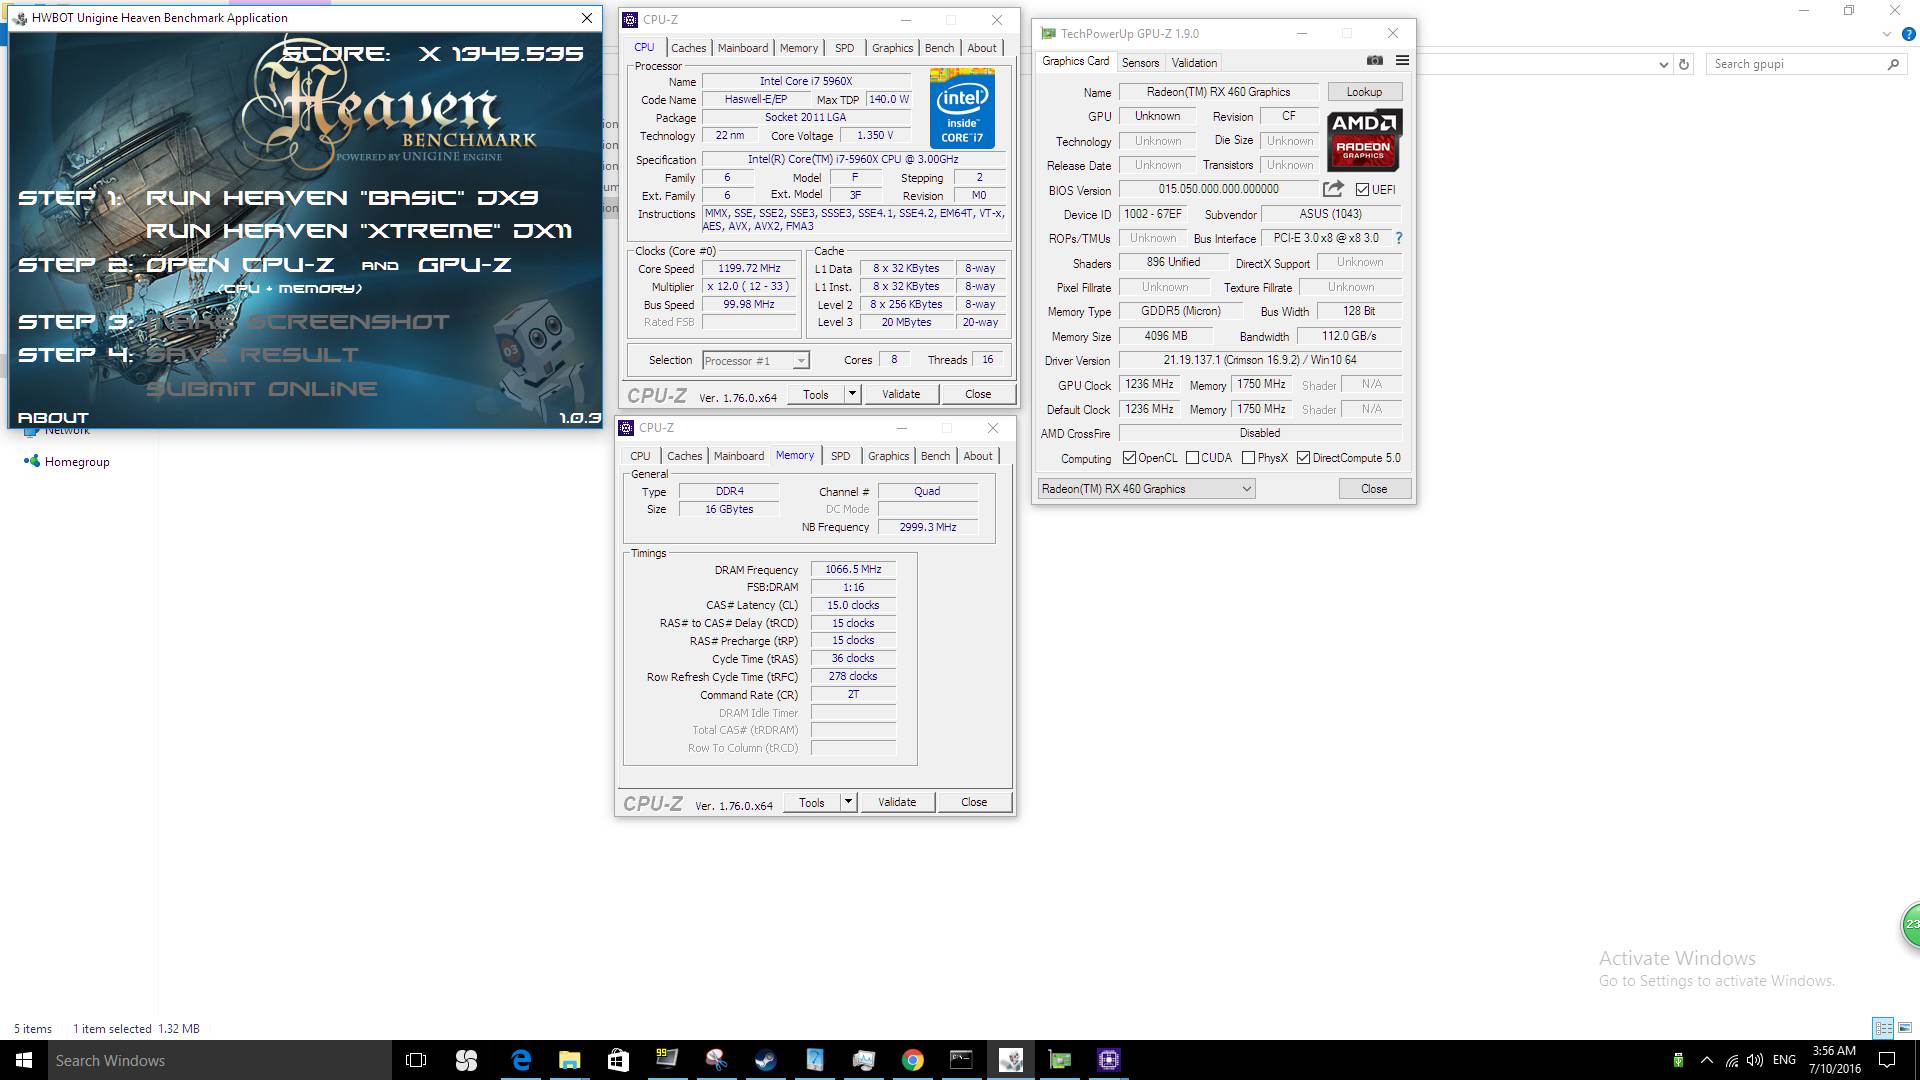The image size is (1920, 1080).
Task: Click the camera screenshot icon in GPU-Z
Action: [1375, 61]
